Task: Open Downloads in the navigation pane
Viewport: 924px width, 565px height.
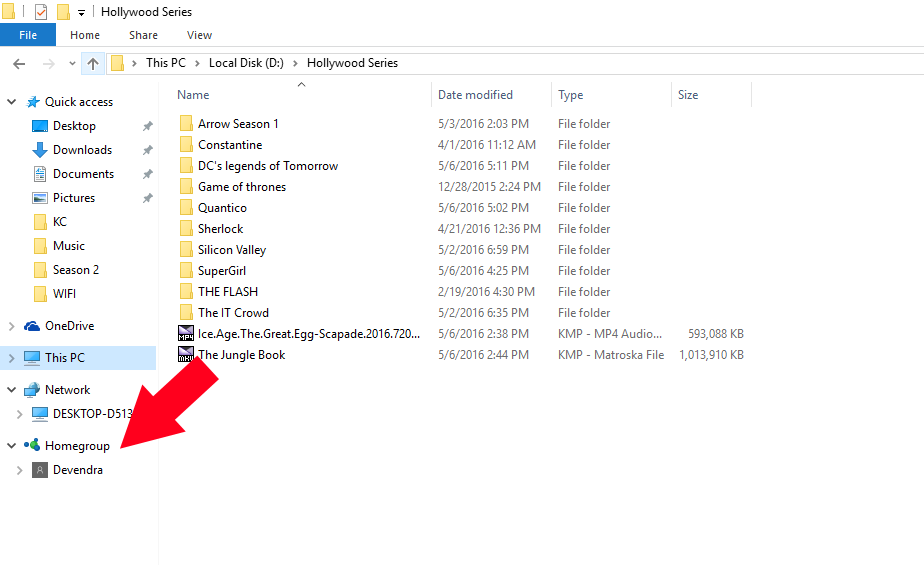Action: coord(82,150)
